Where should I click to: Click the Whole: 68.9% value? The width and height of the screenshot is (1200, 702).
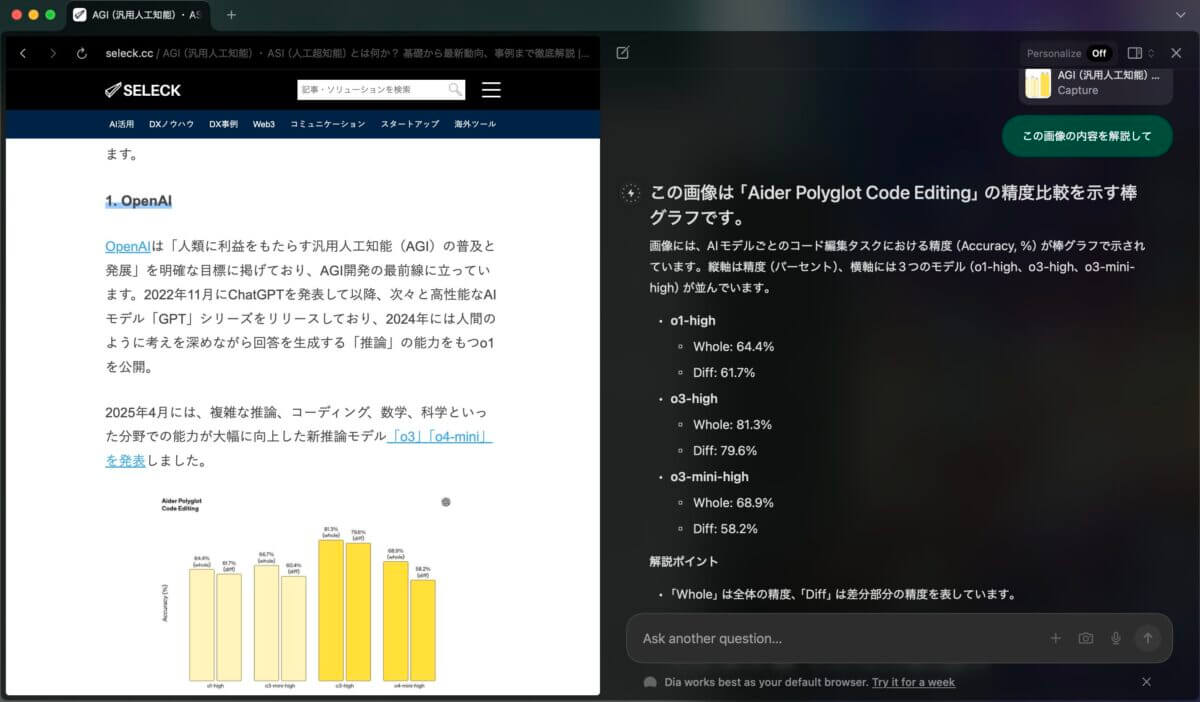(734, 503)
